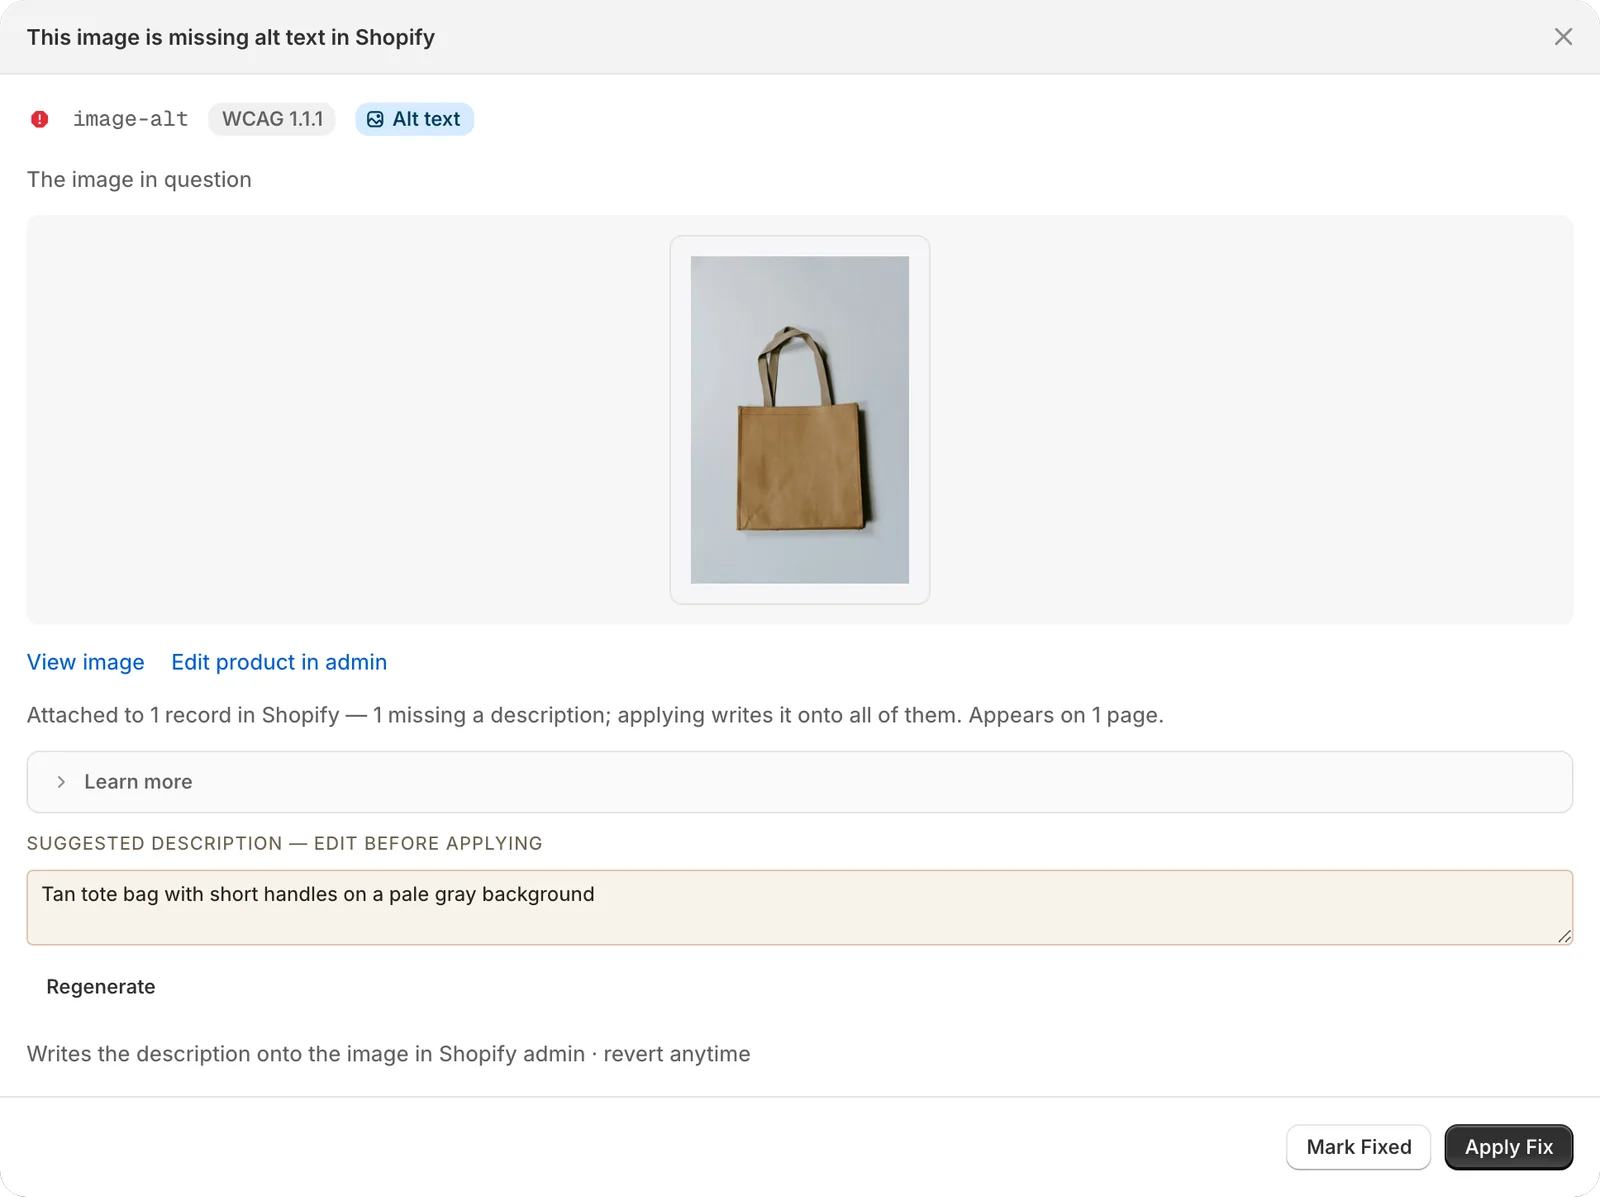Click the 'Suggested description' label

[285, 843]
